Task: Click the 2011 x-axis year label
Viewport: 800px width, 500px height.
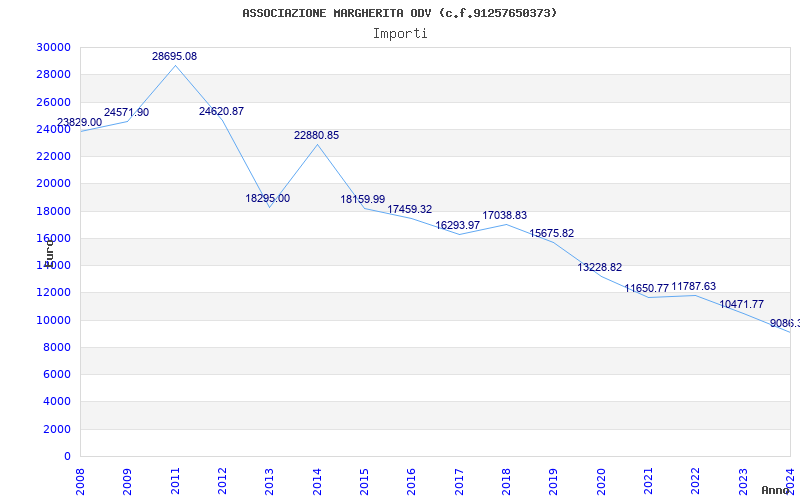Action: [x=175, y=481]
